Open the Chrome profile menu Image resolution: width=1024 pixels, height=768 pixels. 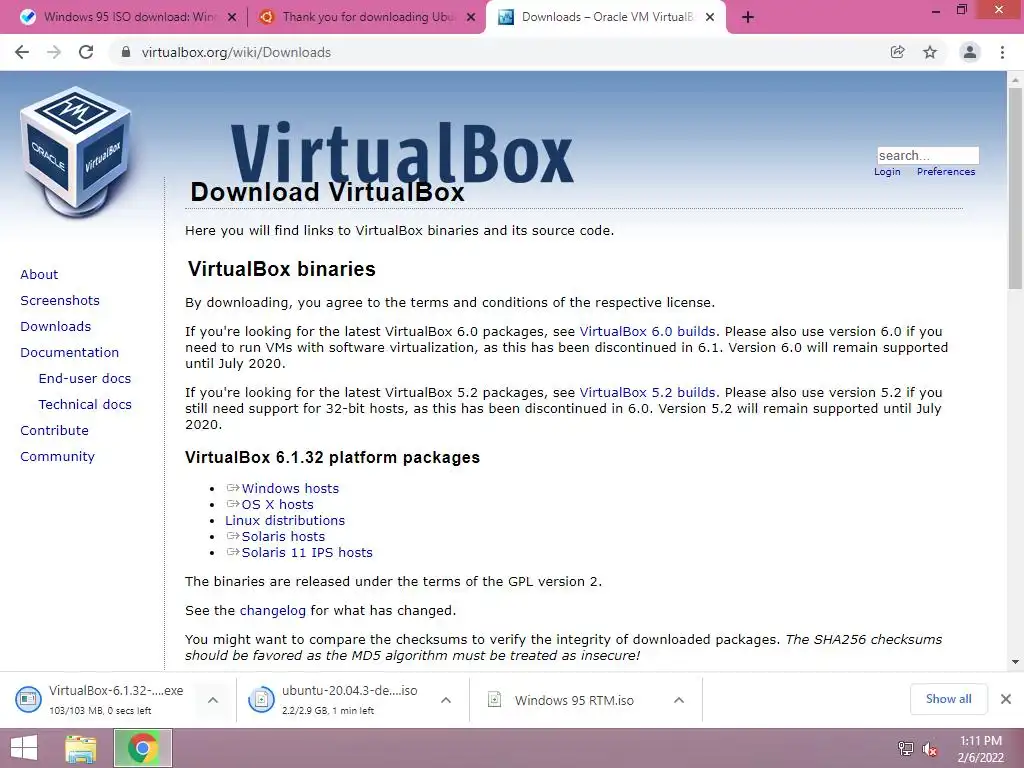click(970, 52)
